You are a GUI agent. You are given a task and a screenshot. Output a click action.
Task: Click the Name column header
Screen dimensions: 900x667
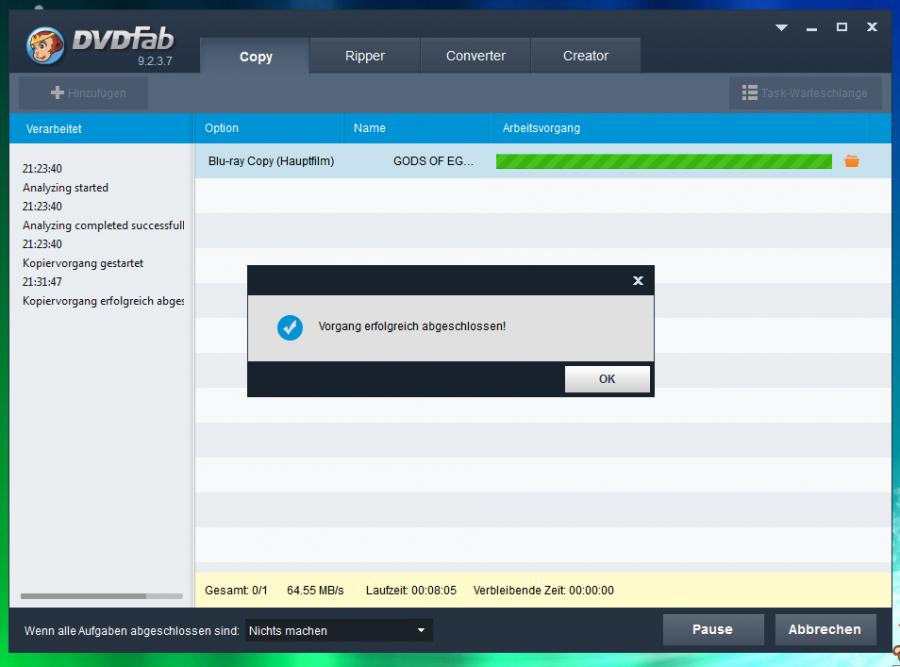[417, 129]
